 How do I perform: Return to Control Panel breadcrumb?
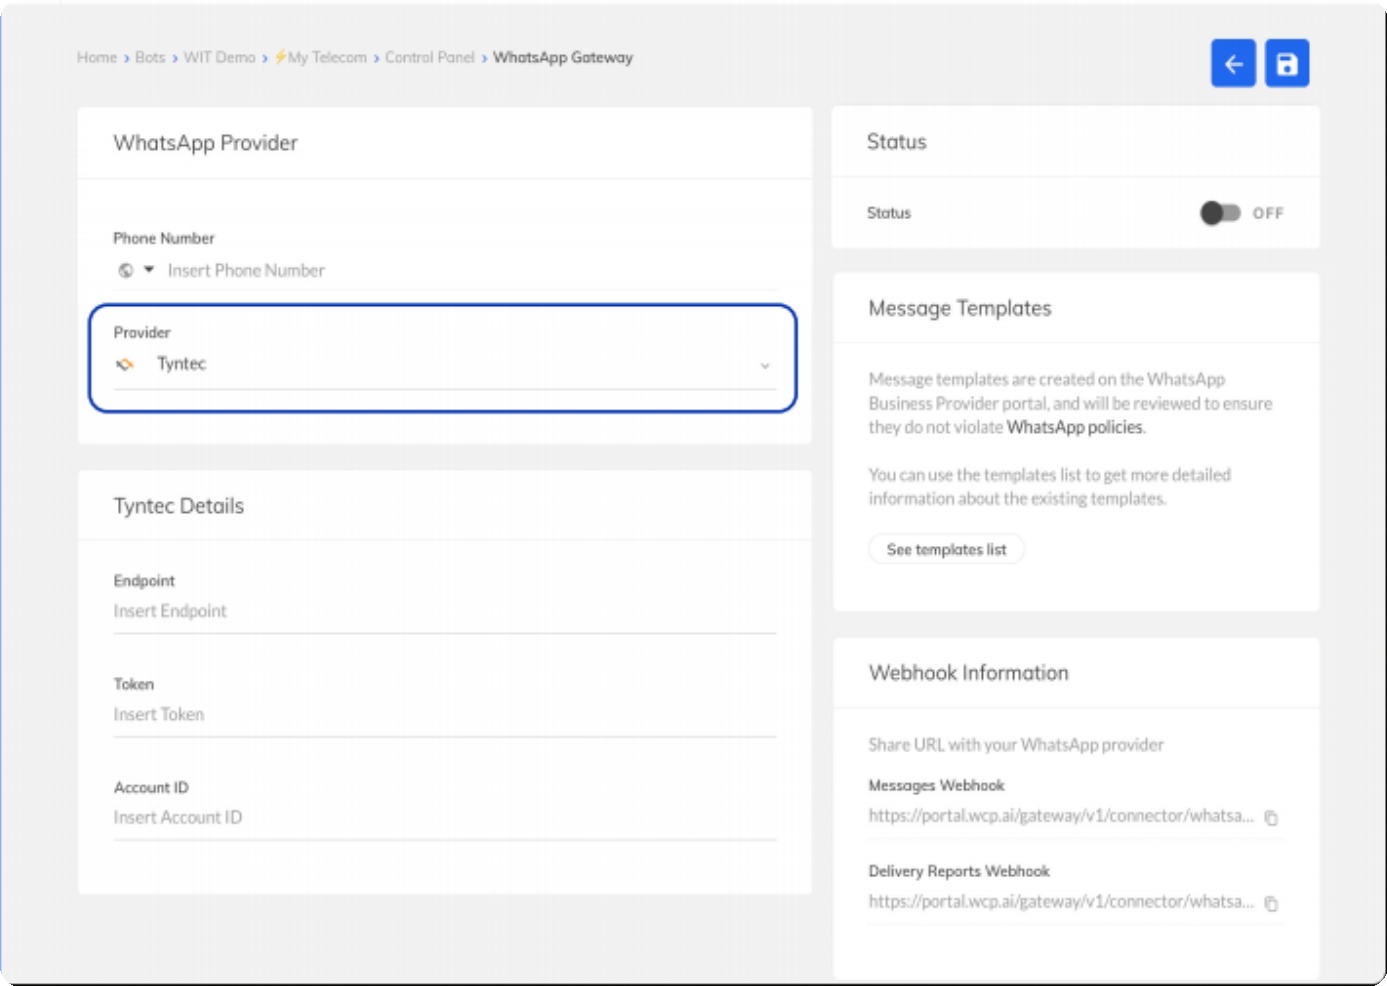[429, 58]
